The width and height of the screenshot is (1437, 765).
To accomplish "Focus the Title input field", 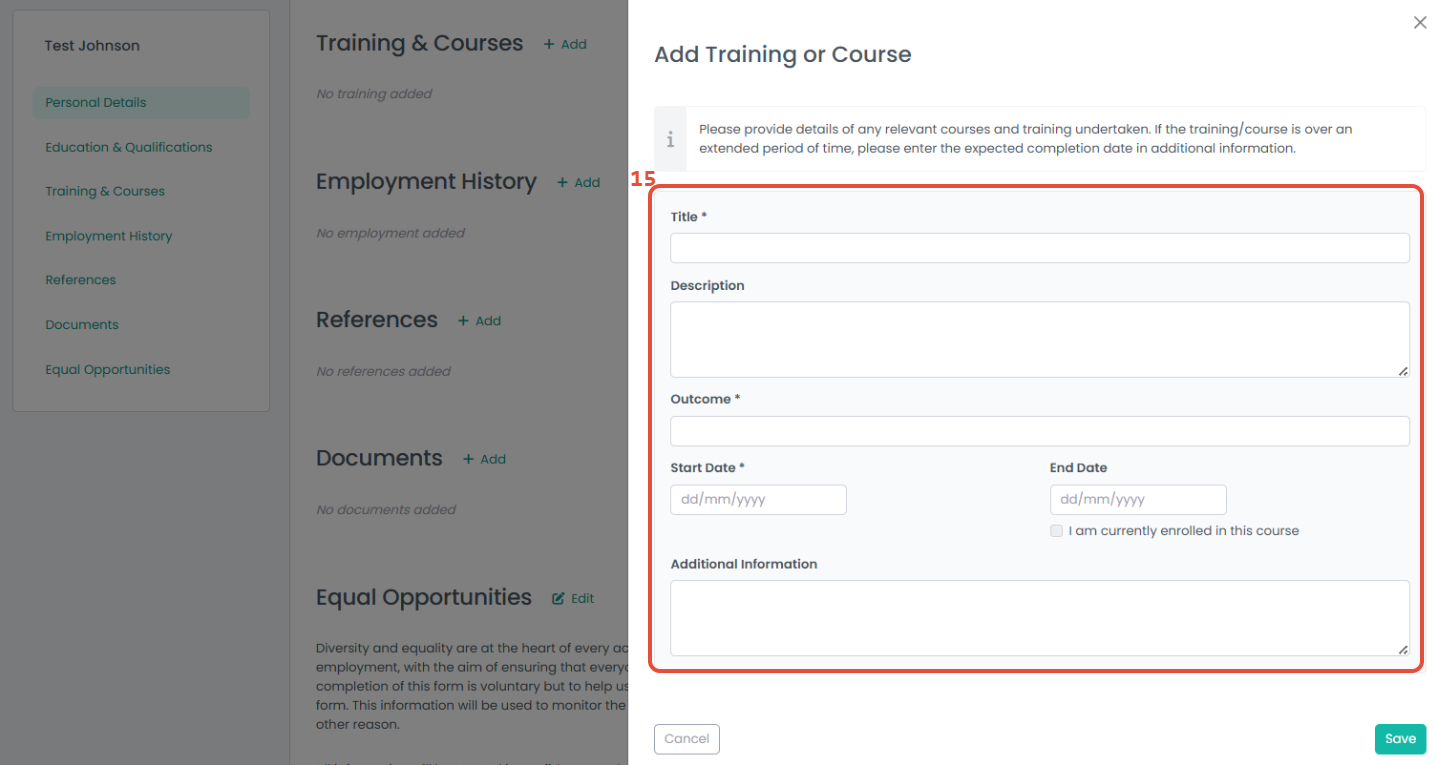I will pyautogui.click(x=1040, y=248).
